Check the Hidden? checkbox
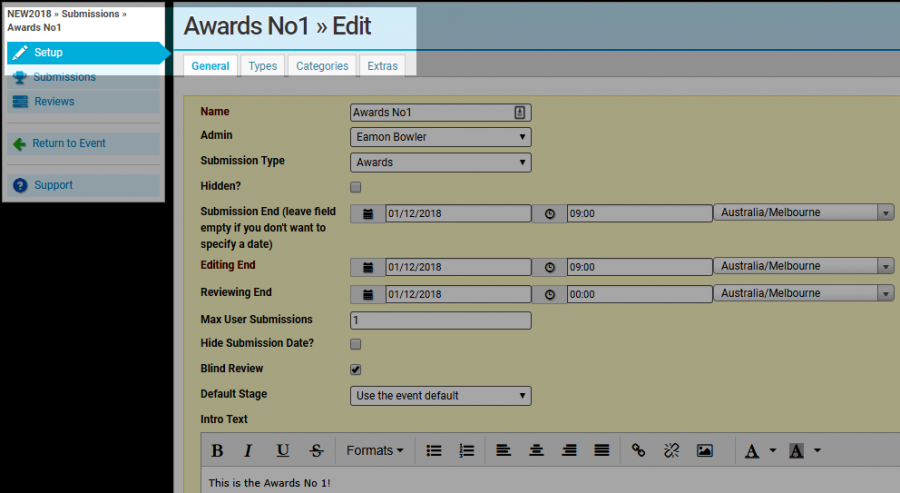This screenshot has width=900, height=493. coord(356,187)
